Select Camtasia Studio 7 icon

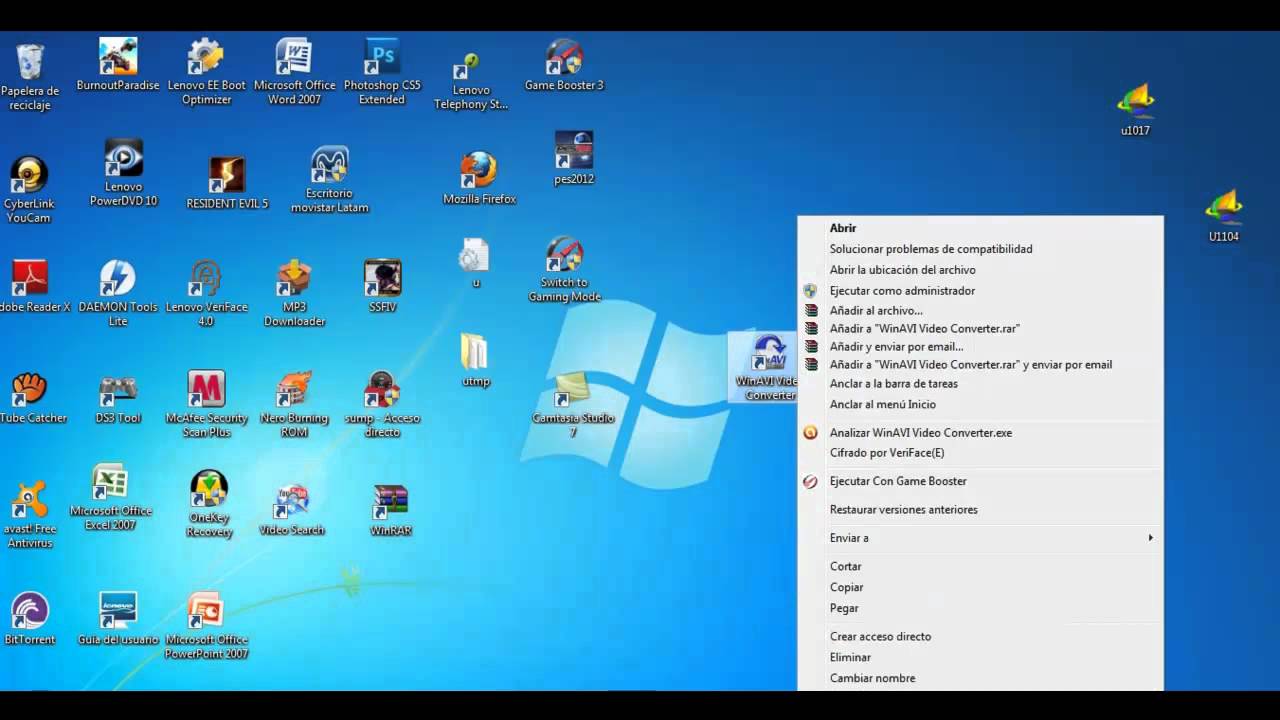click(x=573, y=404)
